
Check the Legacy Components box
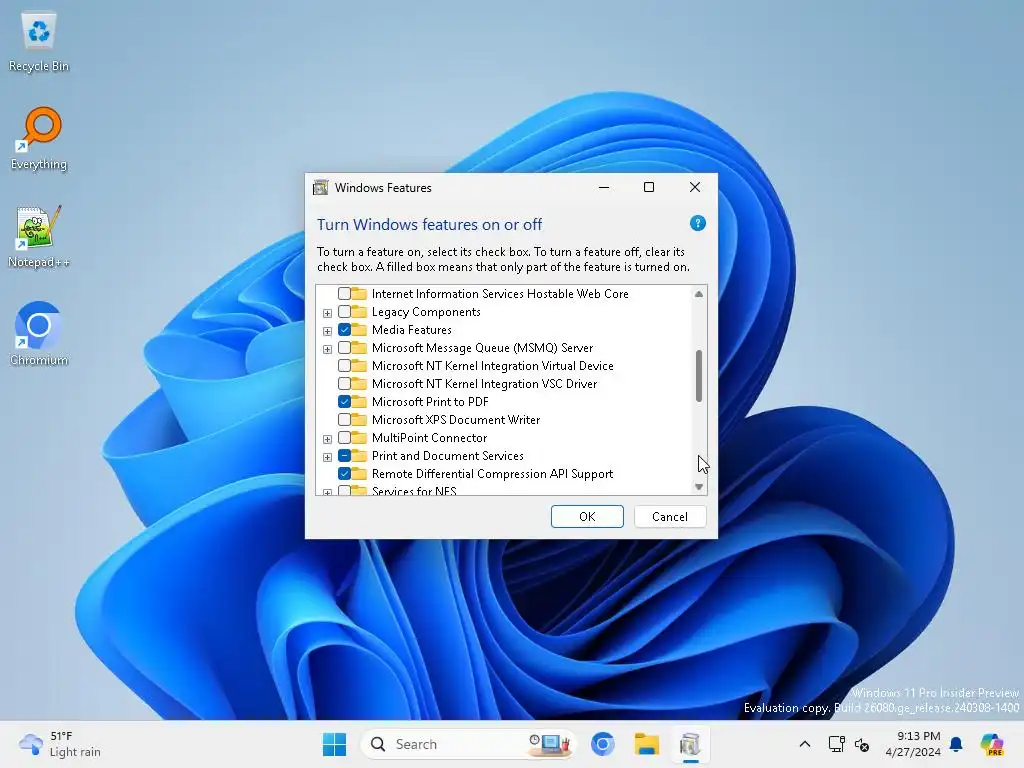click(344, 312)
